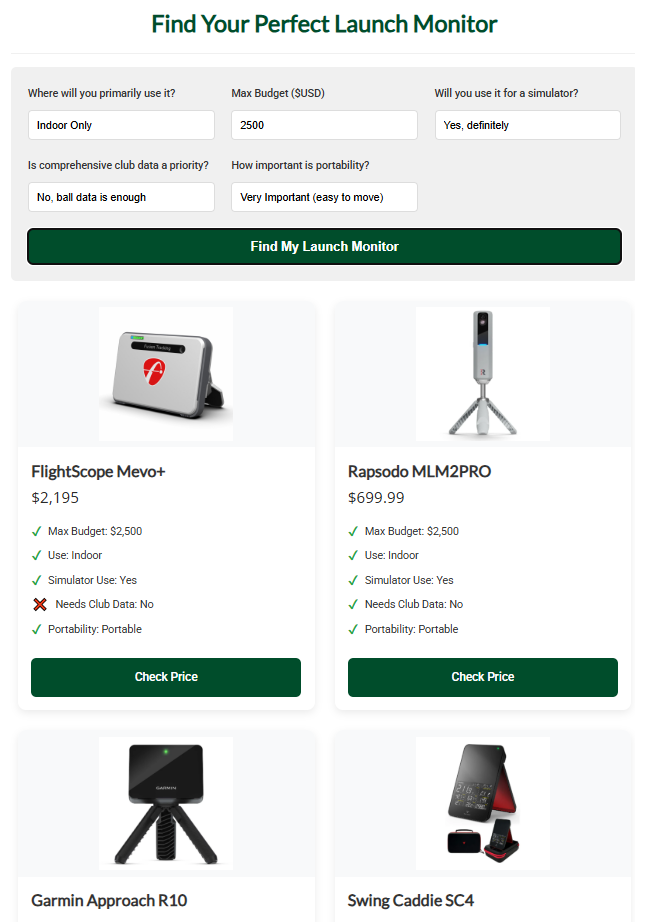Open the Indoor Only usage dropdown
Image resolution: width=648 pixels, height=922 pixels.
121,125
